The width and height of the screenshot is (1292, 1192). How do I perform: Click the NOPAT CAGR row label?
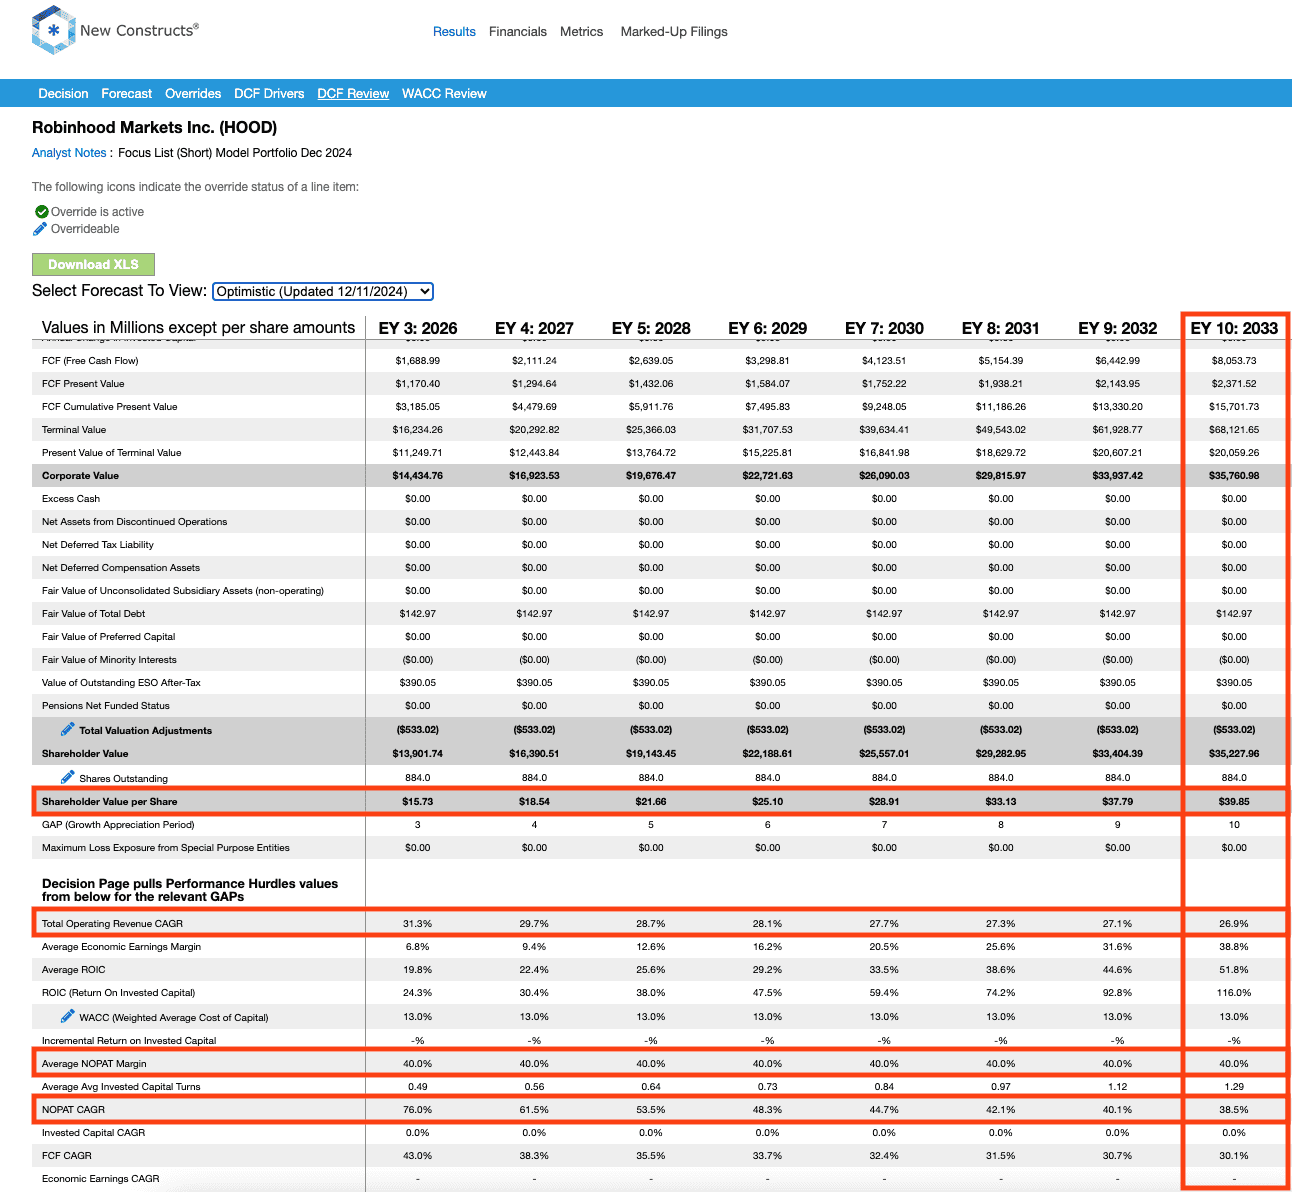(73, 1109)
